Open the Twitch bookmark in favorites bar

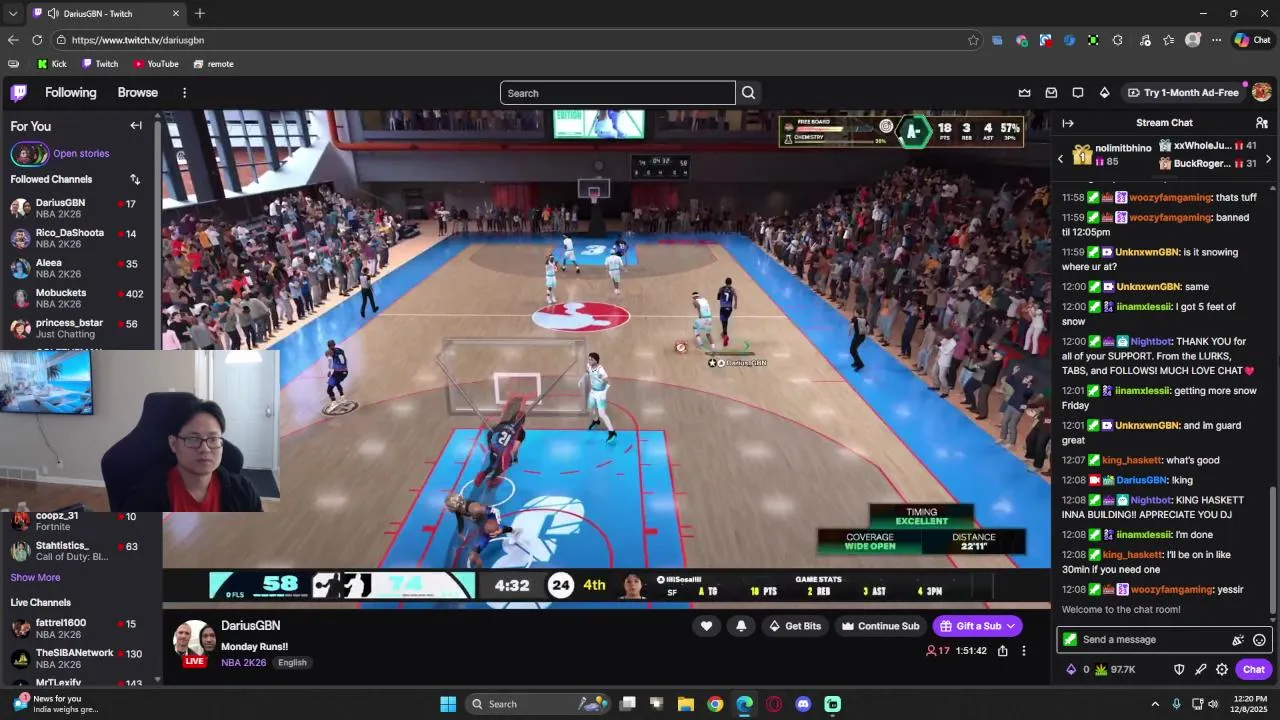[x=99, y=64]
